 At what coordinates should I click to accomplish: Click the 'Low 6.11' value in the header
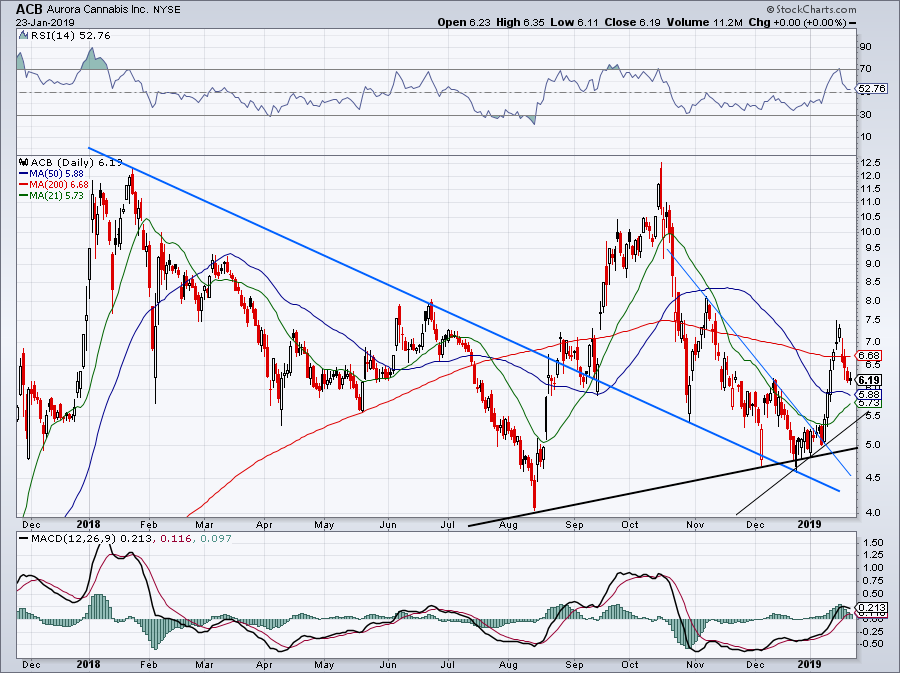pos(575,22)
